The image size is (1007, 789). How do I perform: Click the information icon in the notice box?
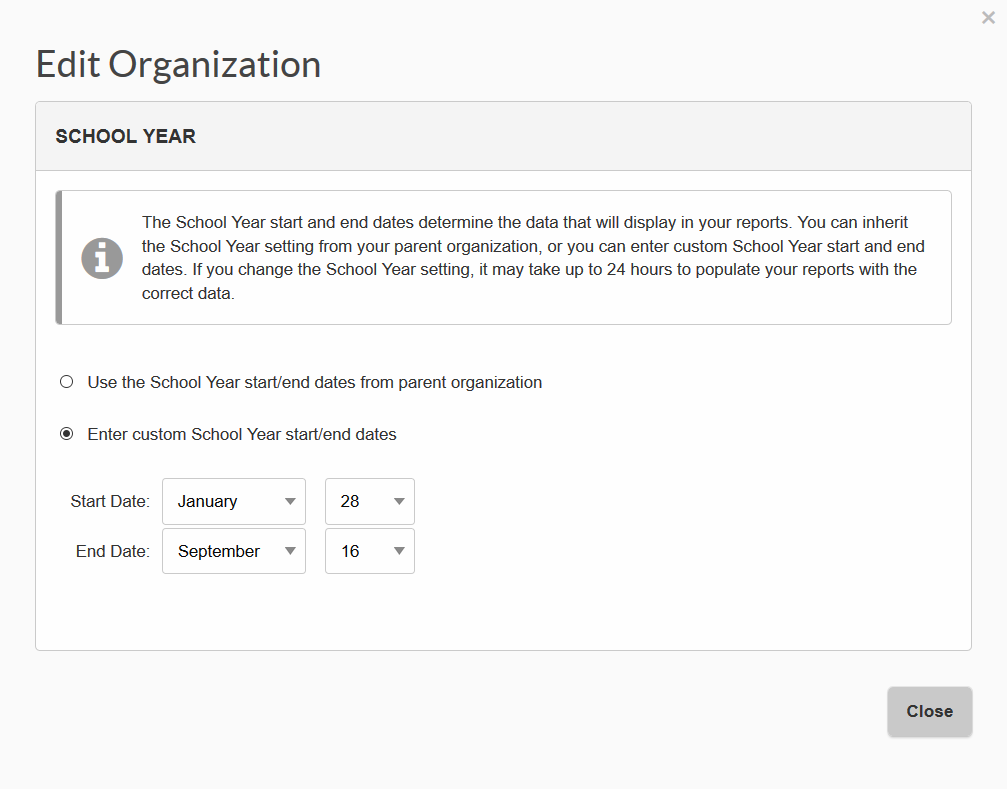tap(102, 257)
